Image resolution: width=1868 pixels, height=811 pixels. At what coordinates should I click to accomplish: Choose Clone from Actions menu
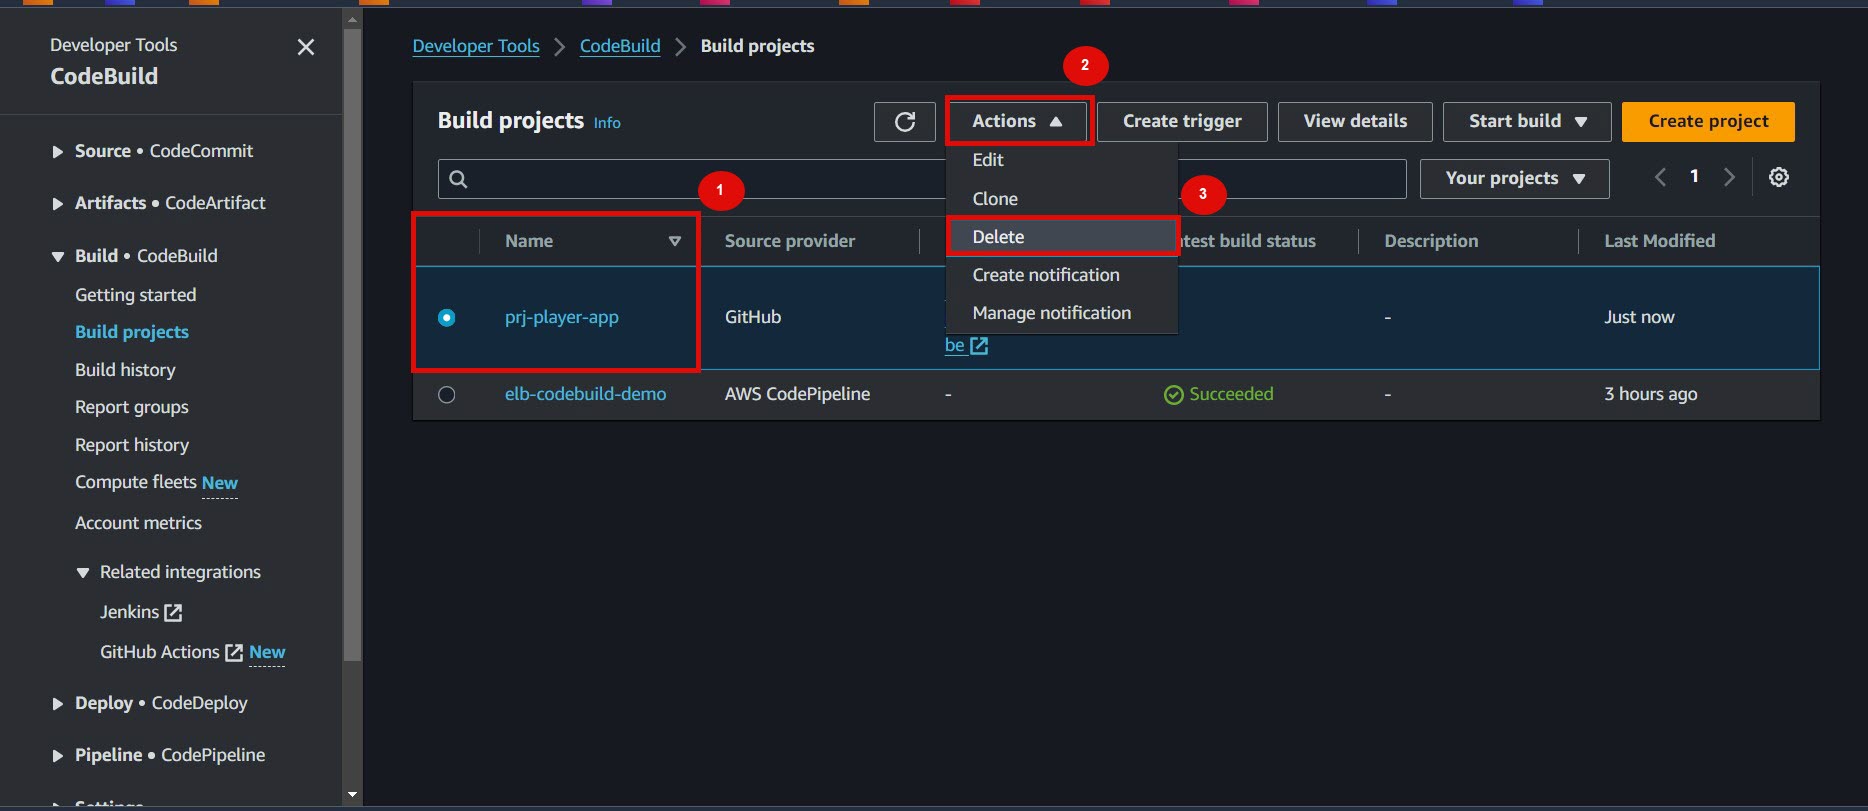pyautogui.click(x=1062, y=199)
